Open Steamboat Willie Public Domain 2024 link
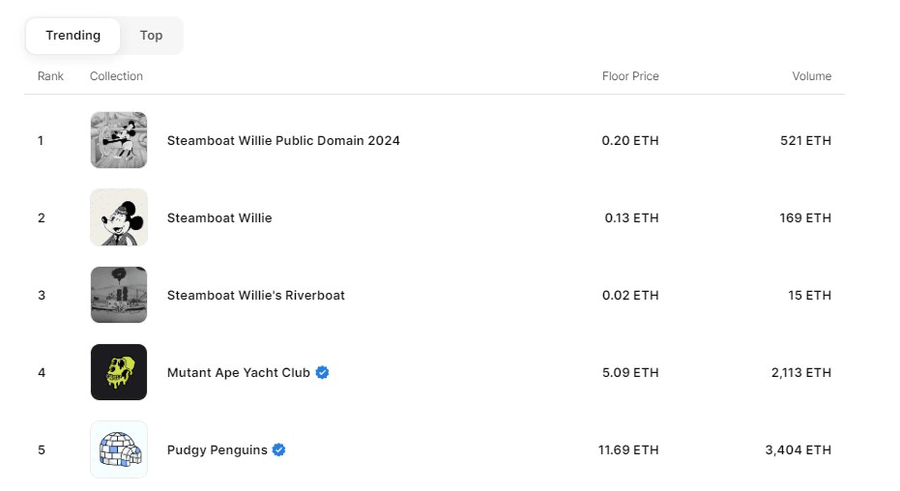Viewport: 900px width, 491px height. tap(283, 141)
